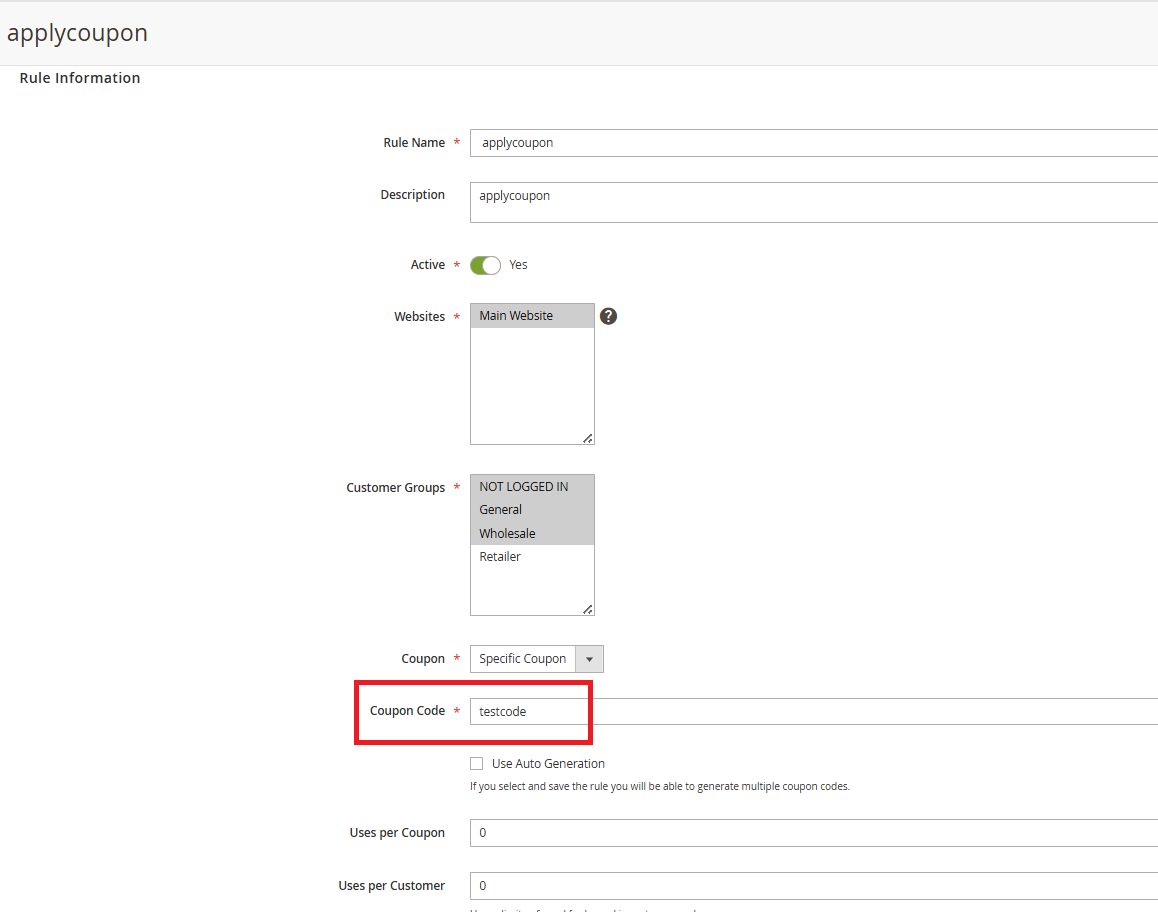Viewport: 1158px width, 912px height.
Task: Enable the Use Auto Generation checkbox
Action: (477, 763)
